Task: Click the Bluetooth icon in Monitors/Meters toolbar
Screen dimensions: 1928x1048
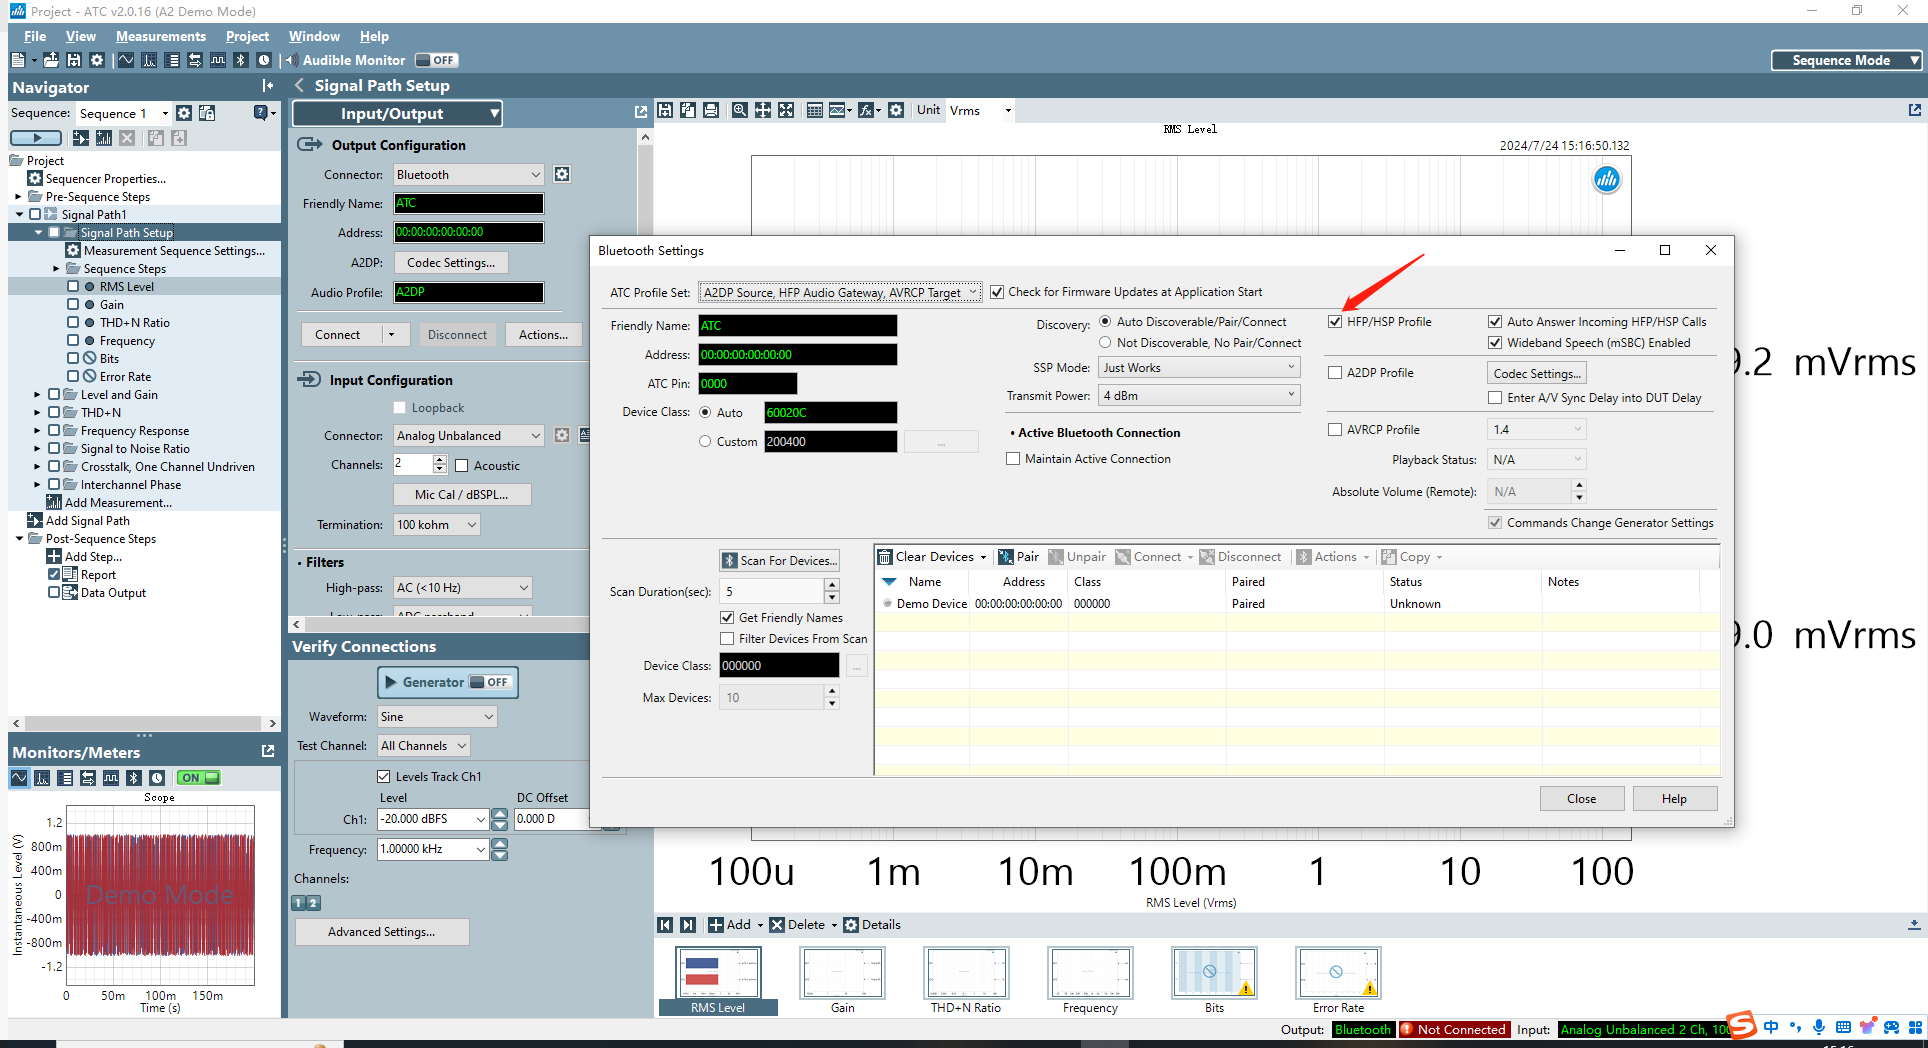Action: [x=134, y=777]
